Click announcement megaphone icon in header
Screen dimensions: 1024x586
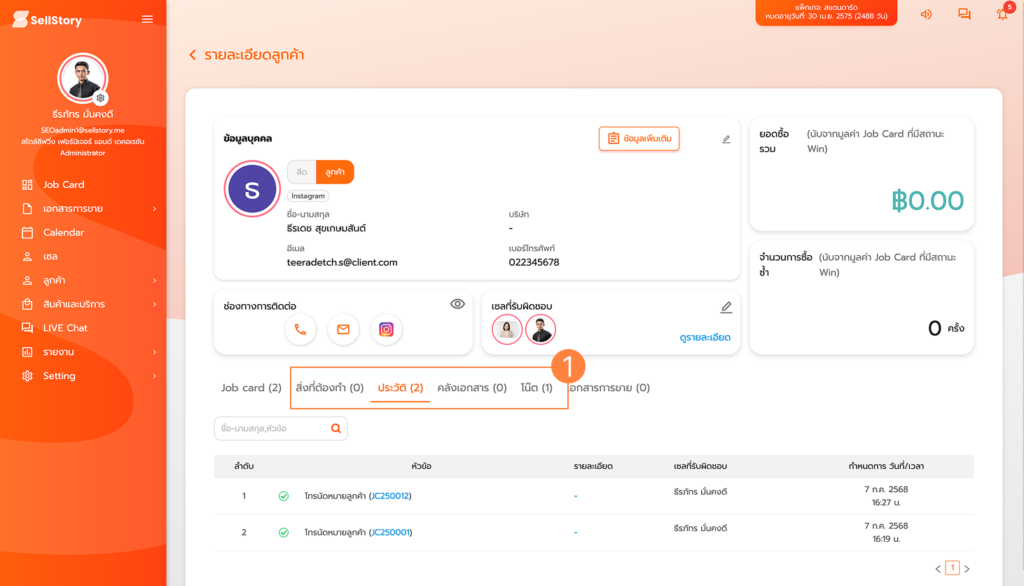click(926, 14)
